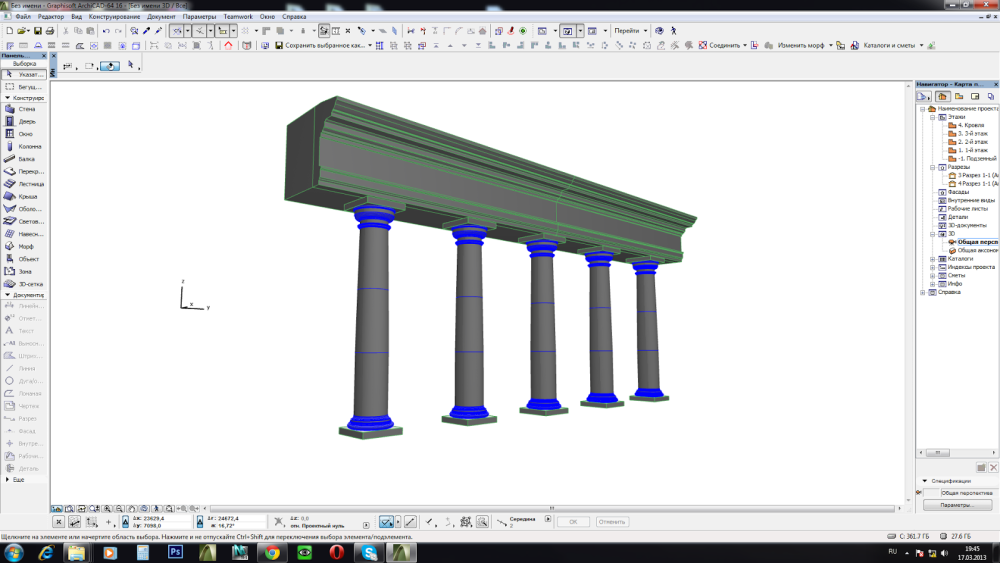Toggle the guide lines button in toolbar

click(x=177, y=31)
